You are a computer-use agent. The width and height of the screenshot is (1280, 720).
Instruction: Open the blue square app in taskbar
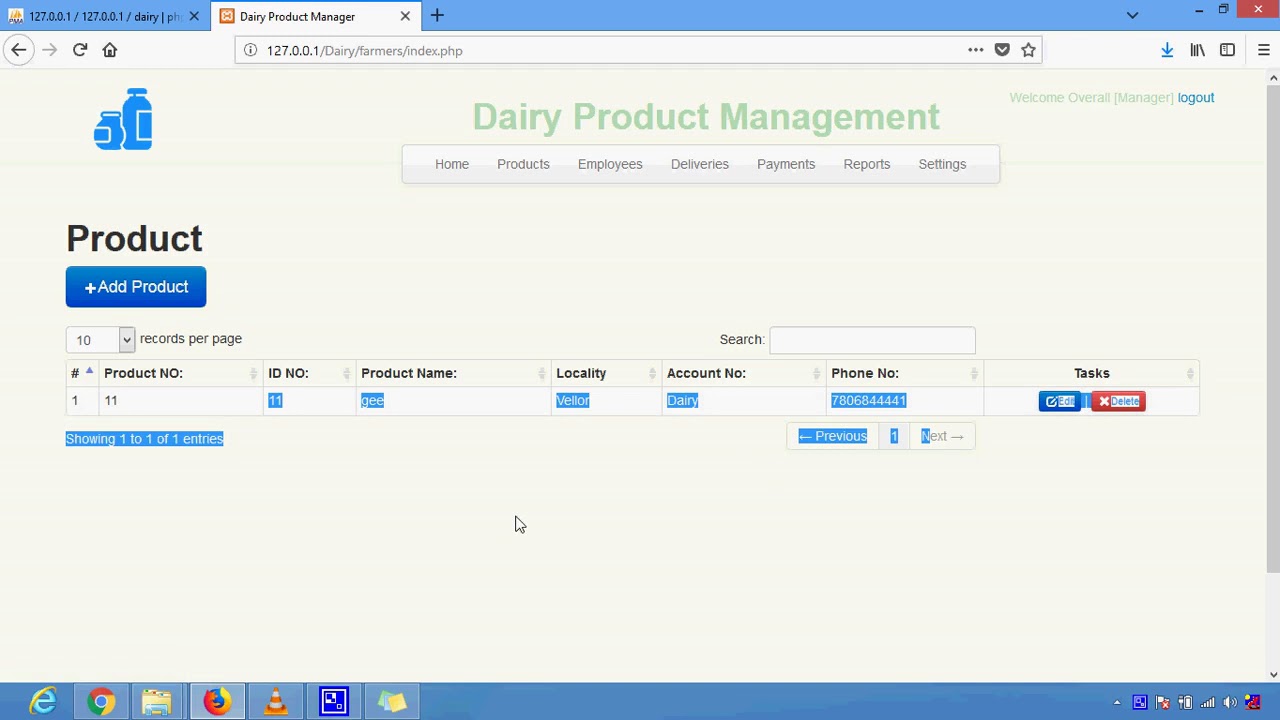[x=333, y=702]
